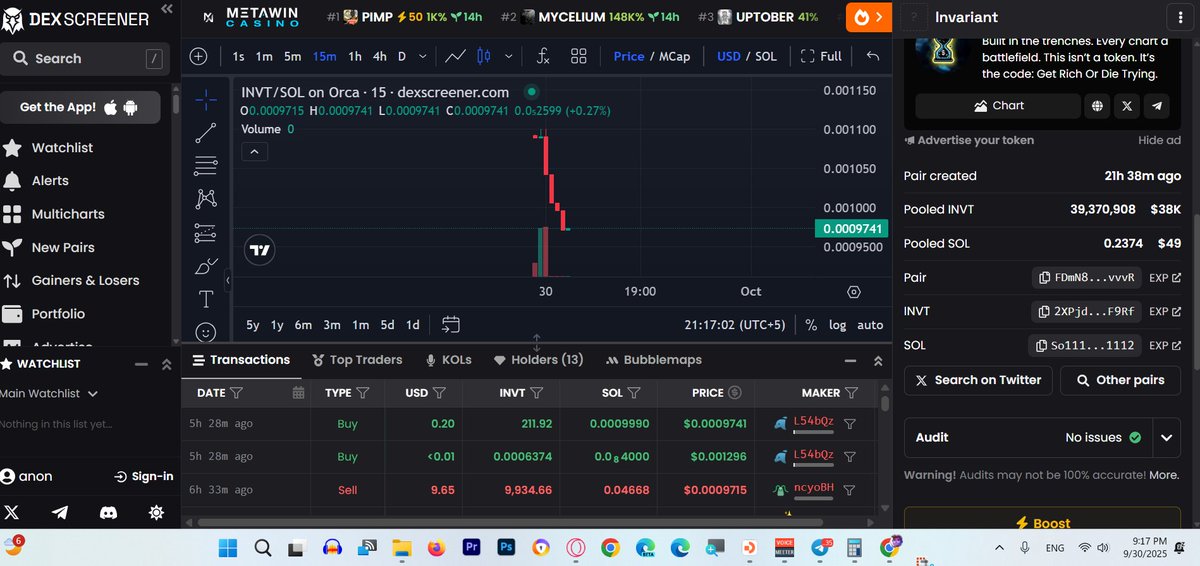Open Gainers & Losers page
Screen dimensions: 1200x566
pyautogui.click(x=86, y=281)
